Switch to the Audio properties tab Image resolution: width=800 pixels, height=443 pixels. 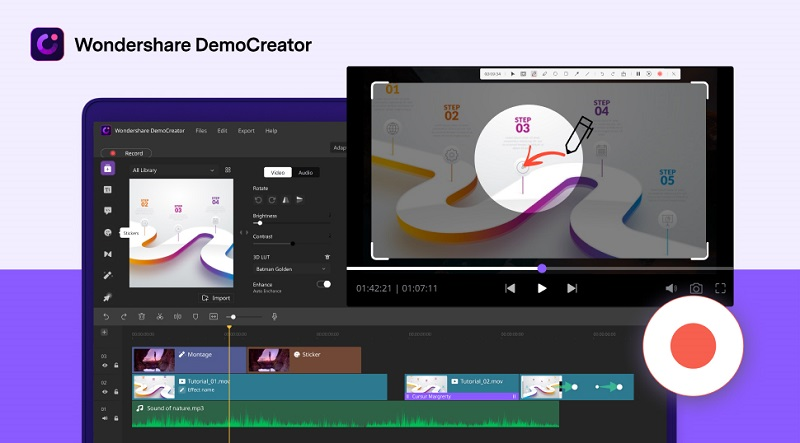[x=306, y=173]
